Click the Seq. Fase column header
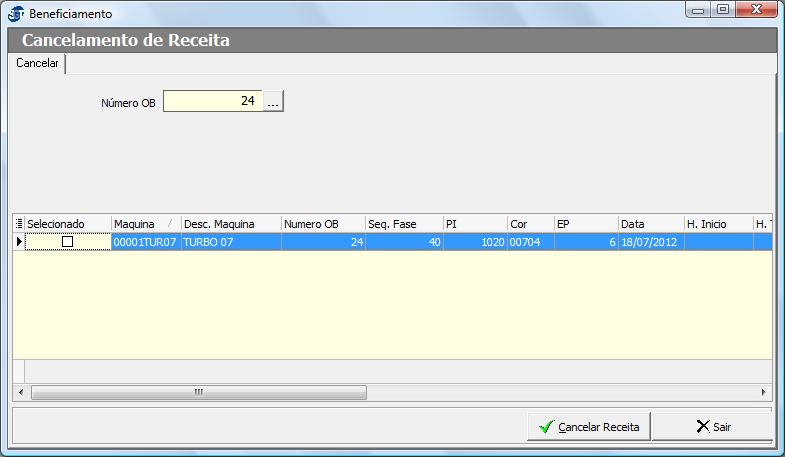Image resolution: width=785 pixels, height=457 pixels. click(403, 224)
